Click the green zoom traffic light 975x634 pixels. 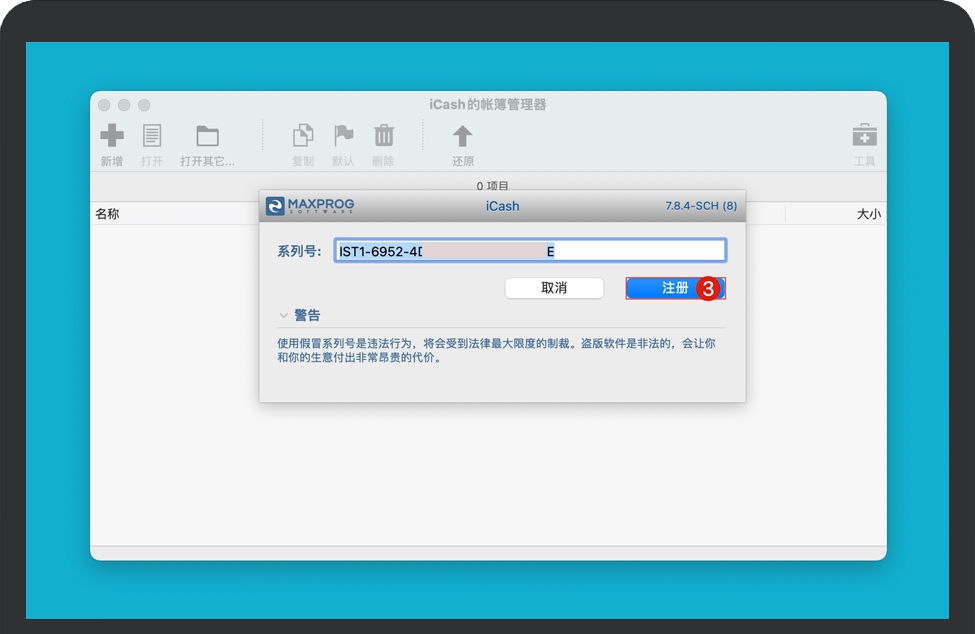pos(143,104)
